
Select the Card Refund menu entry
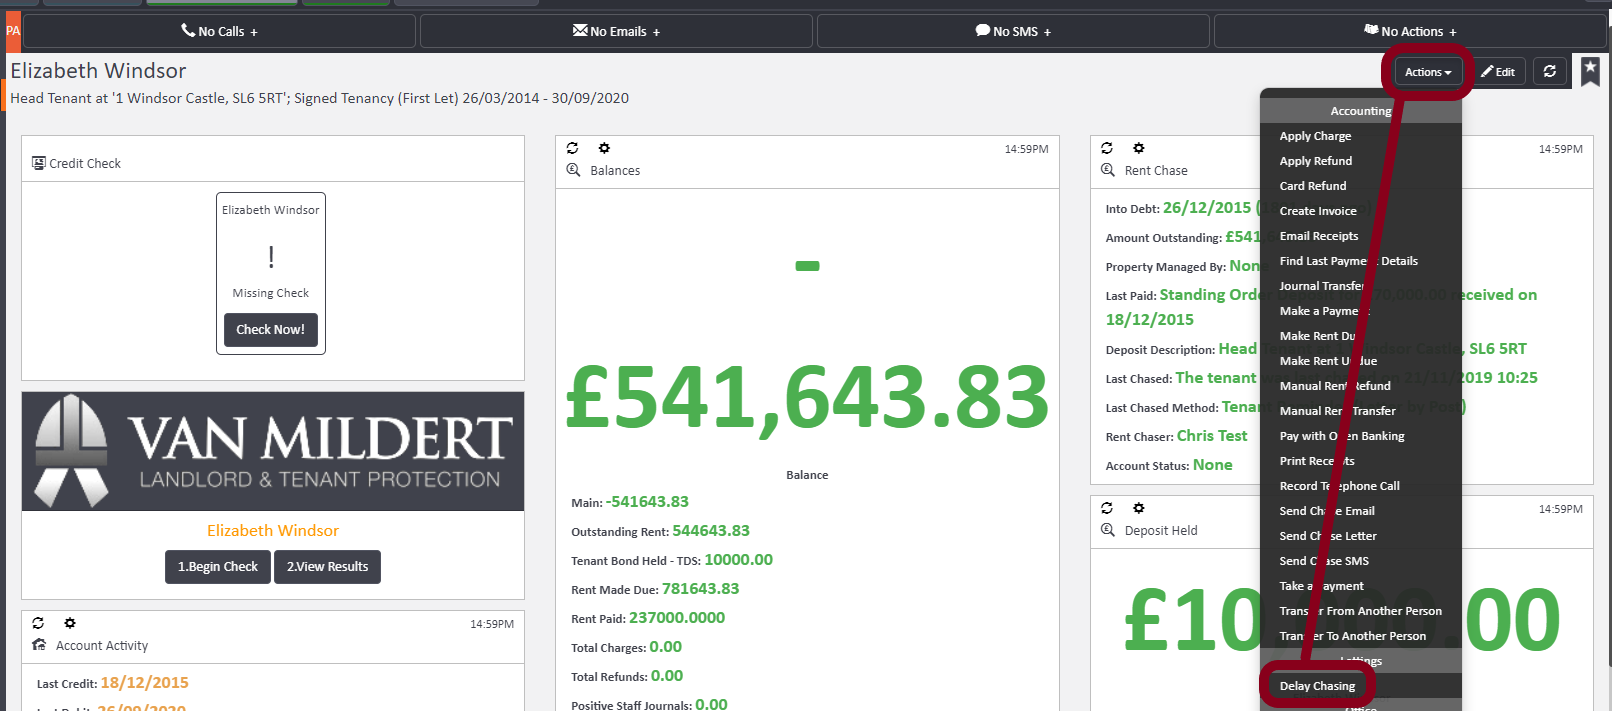point(1313,186)
